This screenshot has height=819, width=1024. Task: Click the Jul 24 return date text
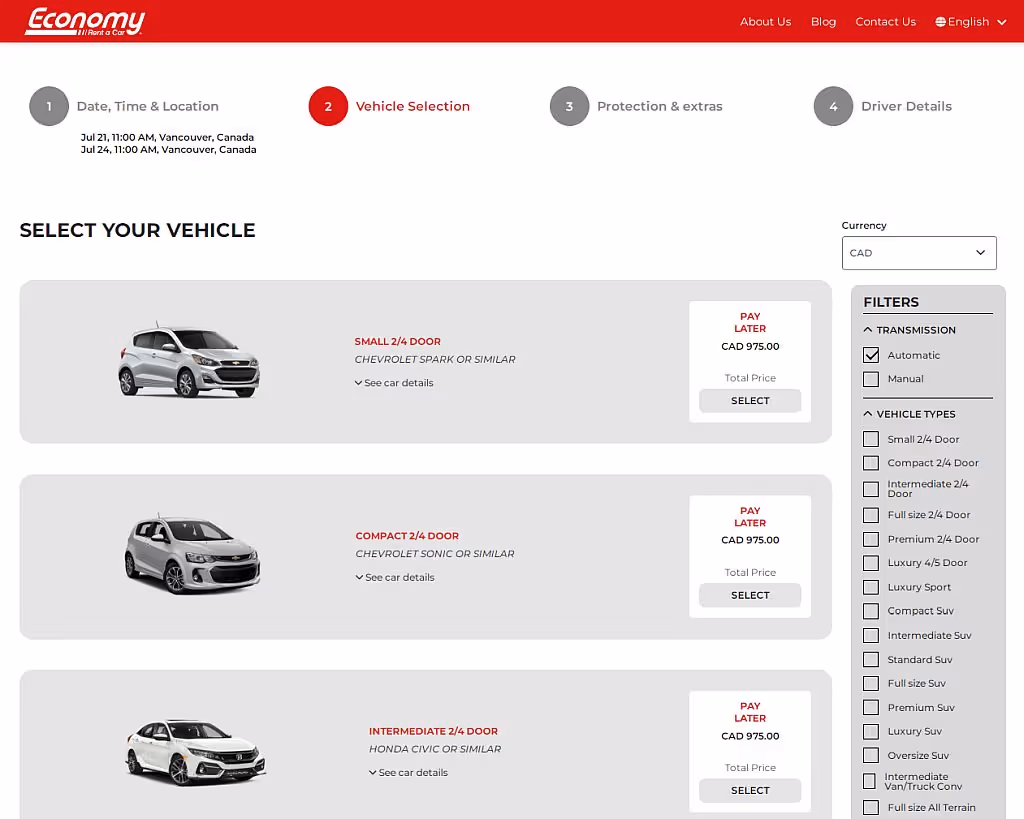coord(168,150)
